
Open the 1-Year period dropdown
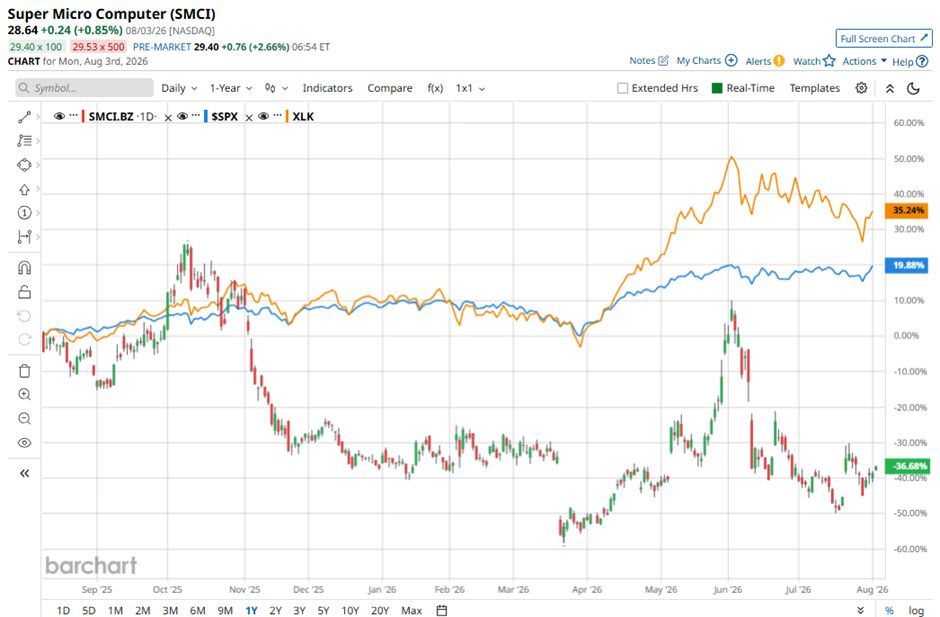[231, 88]
